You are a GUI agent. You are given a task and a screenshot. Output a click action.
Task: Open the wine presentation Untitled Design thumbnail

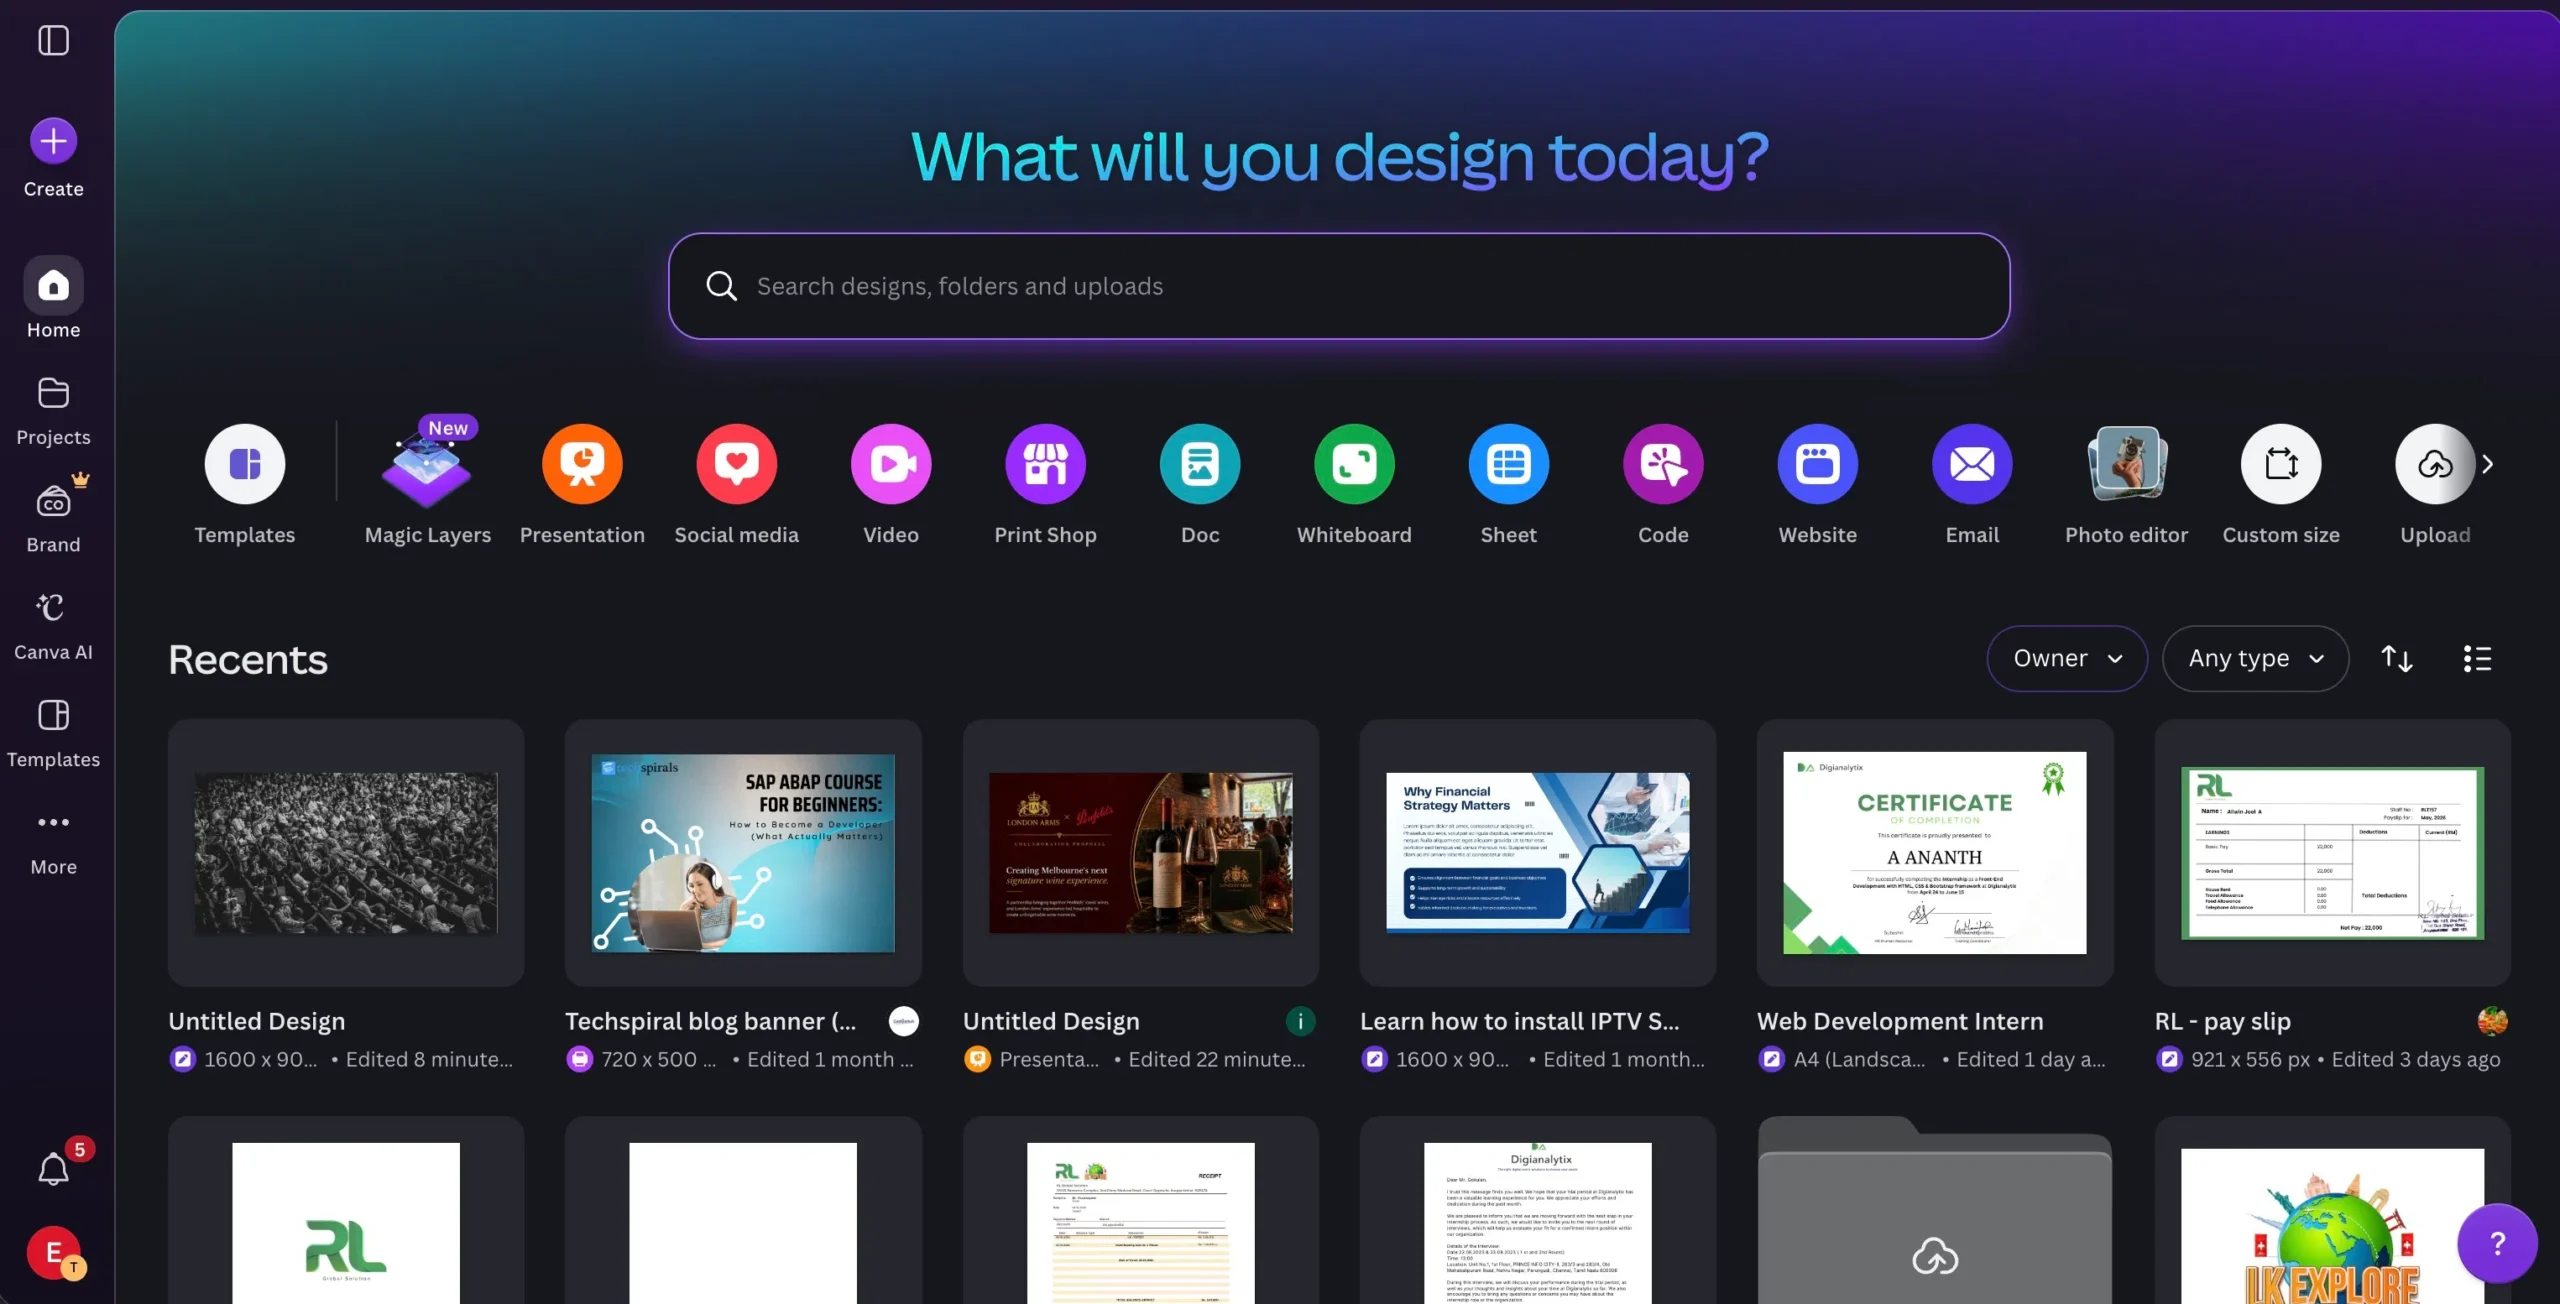[x=1140, y=852]
